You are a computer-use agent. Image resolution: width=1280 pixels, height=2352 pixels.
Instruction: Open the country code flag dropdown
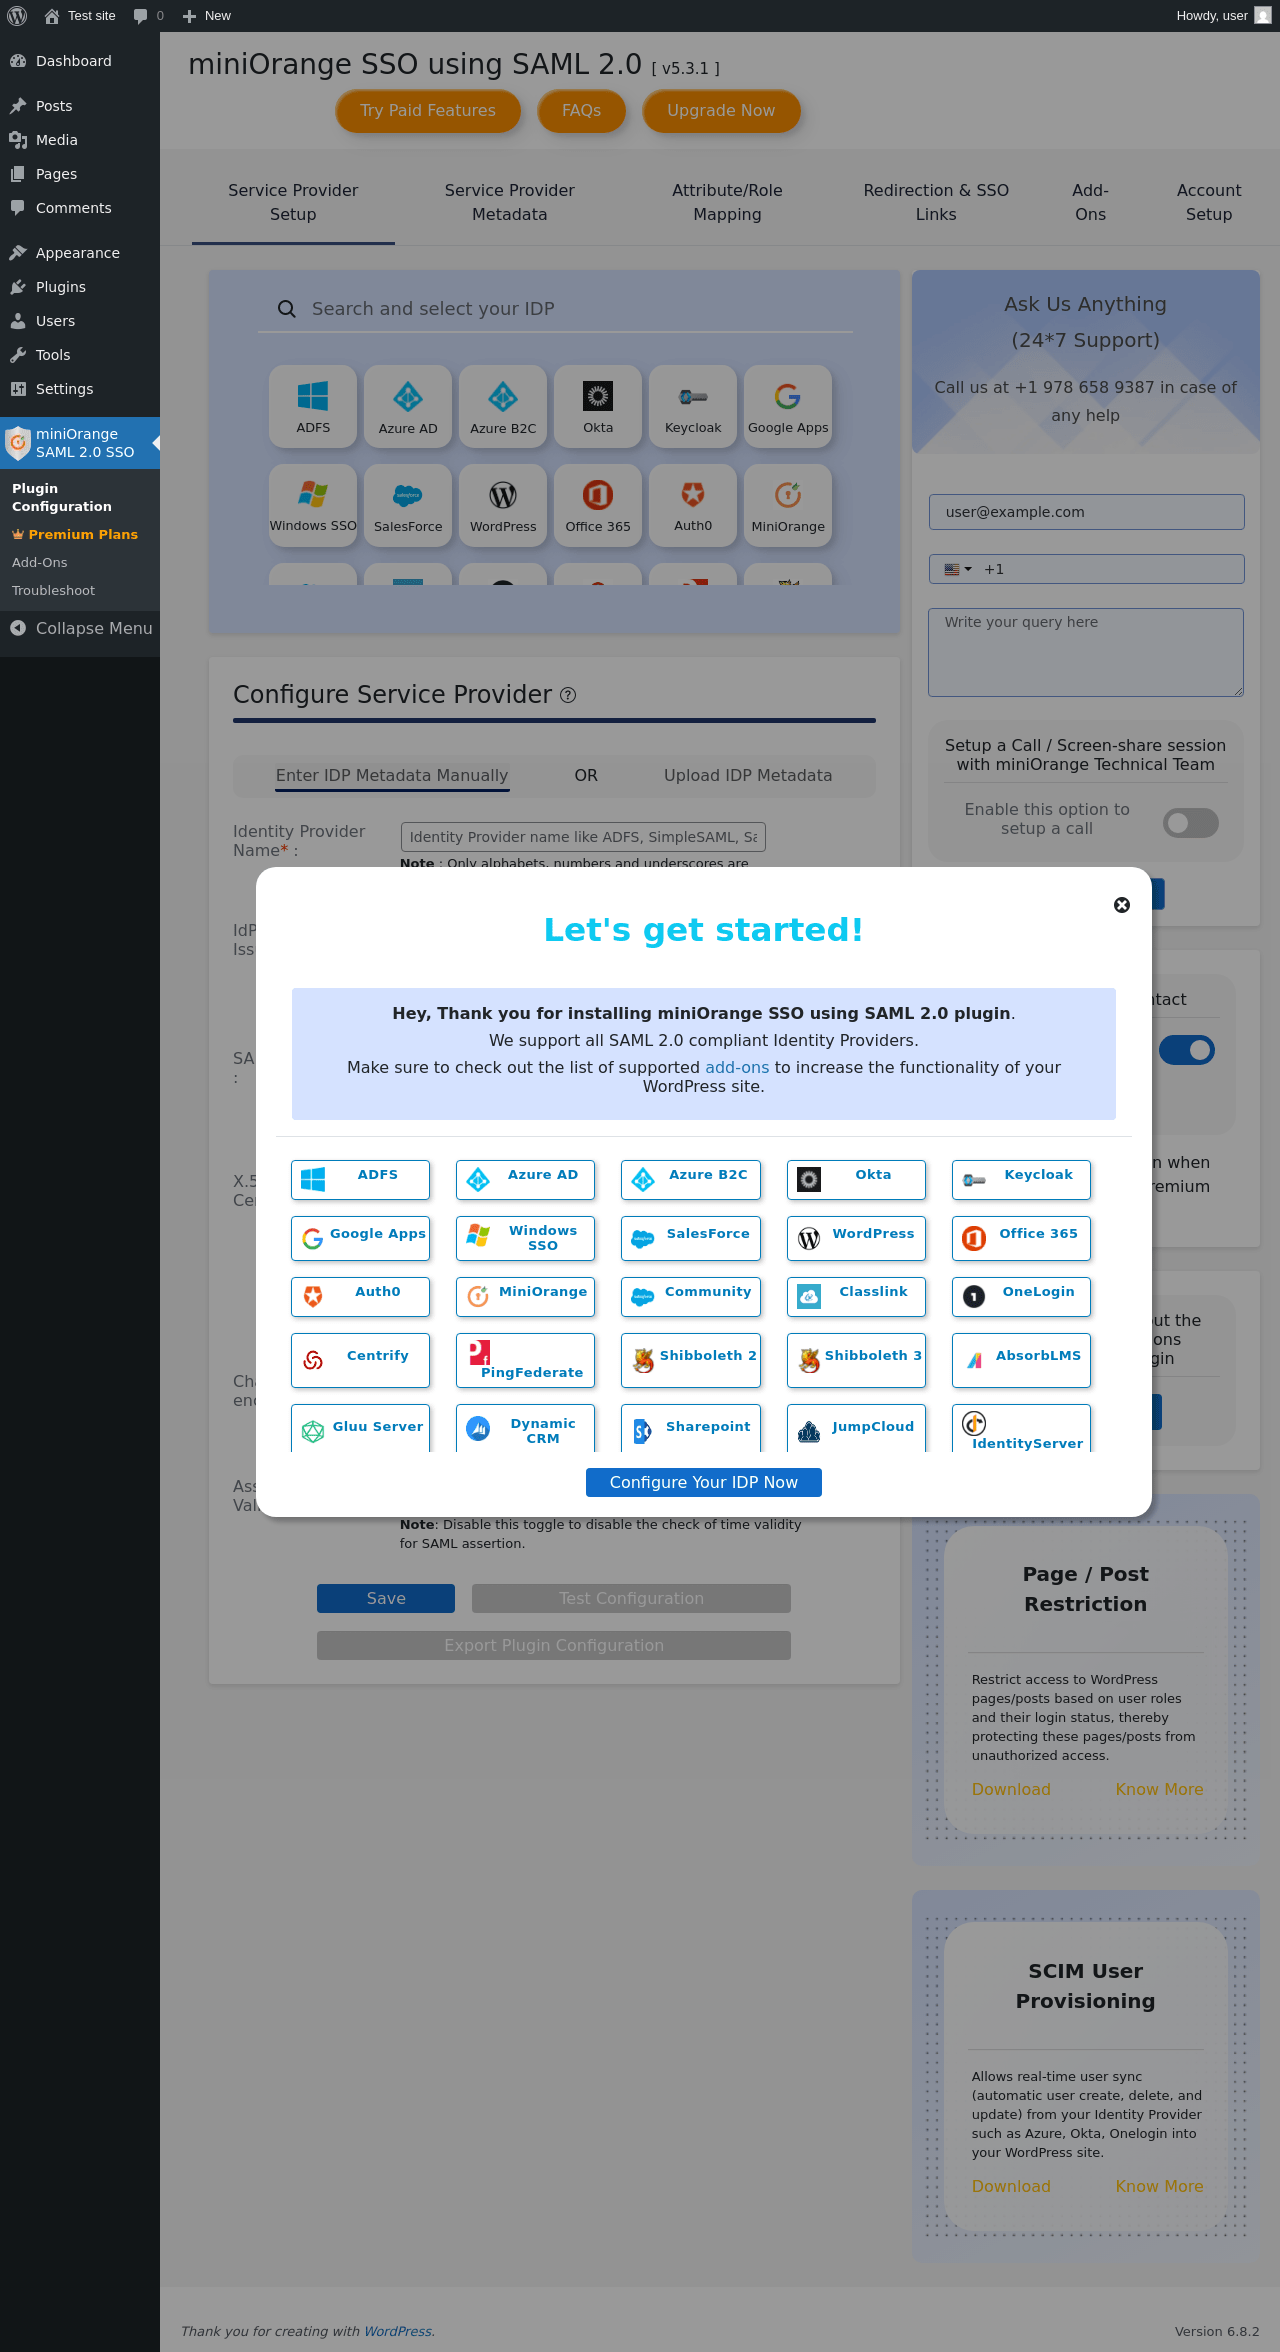957,569
